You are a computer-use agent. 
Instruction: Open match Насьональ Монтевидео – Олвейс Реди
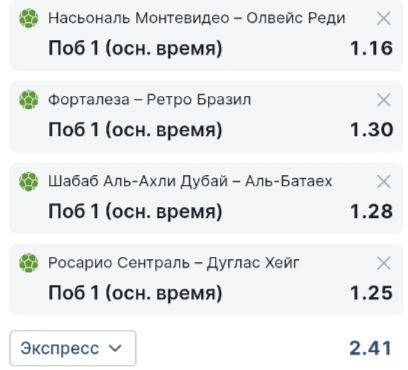[x=197, y=18]
